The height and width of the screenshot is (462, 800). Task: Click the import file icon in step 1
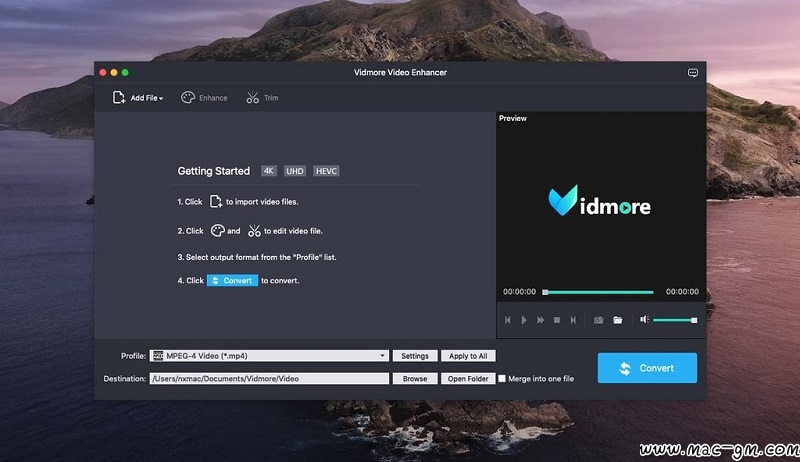[x=216, y=201]
